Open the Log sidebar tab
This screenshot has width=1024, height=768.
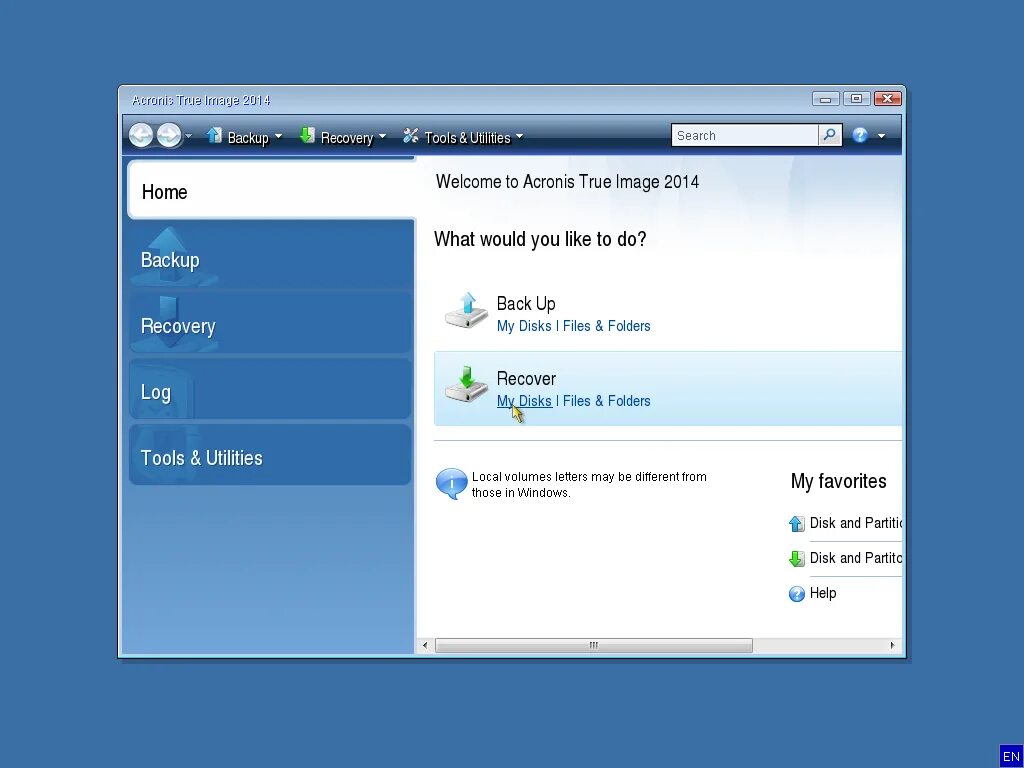click(x=272, y=390)
